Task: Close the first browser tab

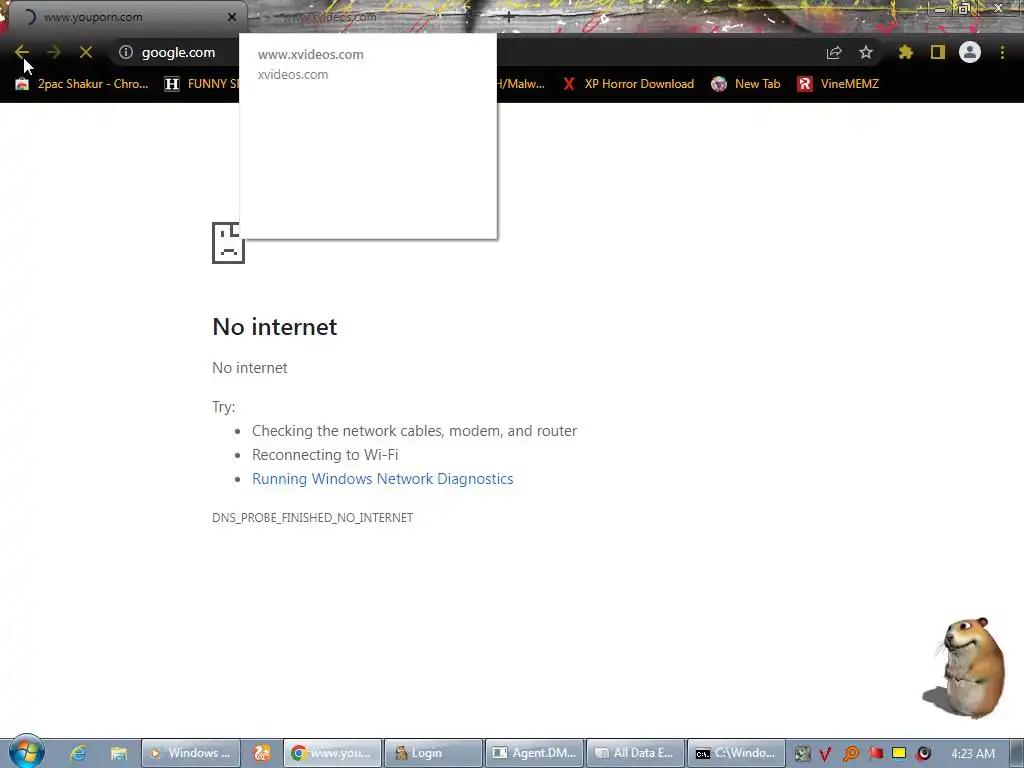Action: pos(232,17)
